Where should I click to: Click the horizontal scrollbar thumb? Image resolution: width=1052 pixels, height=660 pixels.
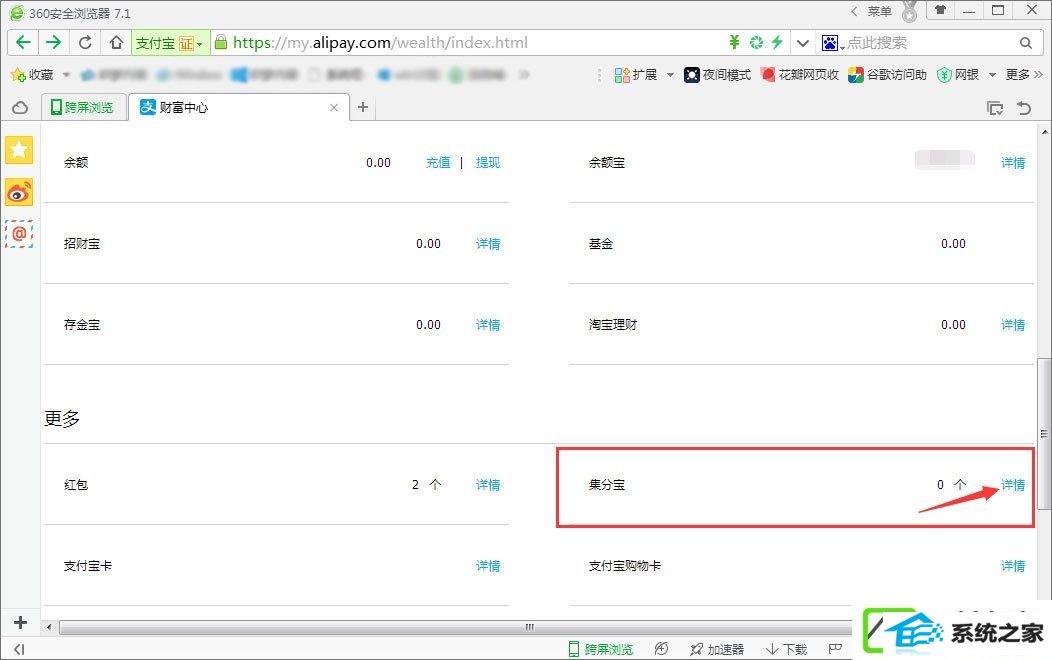pos(529,628)
